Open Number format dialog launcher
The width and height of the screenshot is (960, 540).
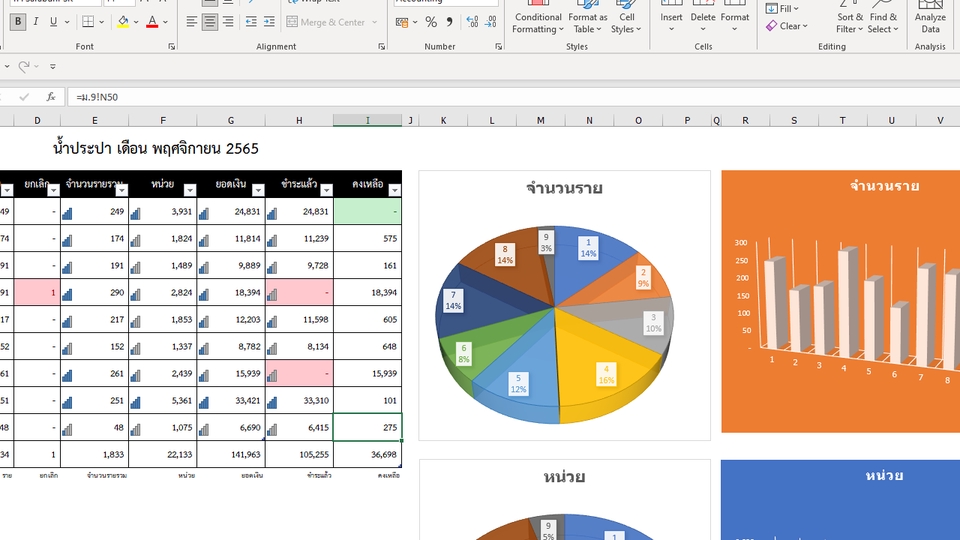[498, 47]
